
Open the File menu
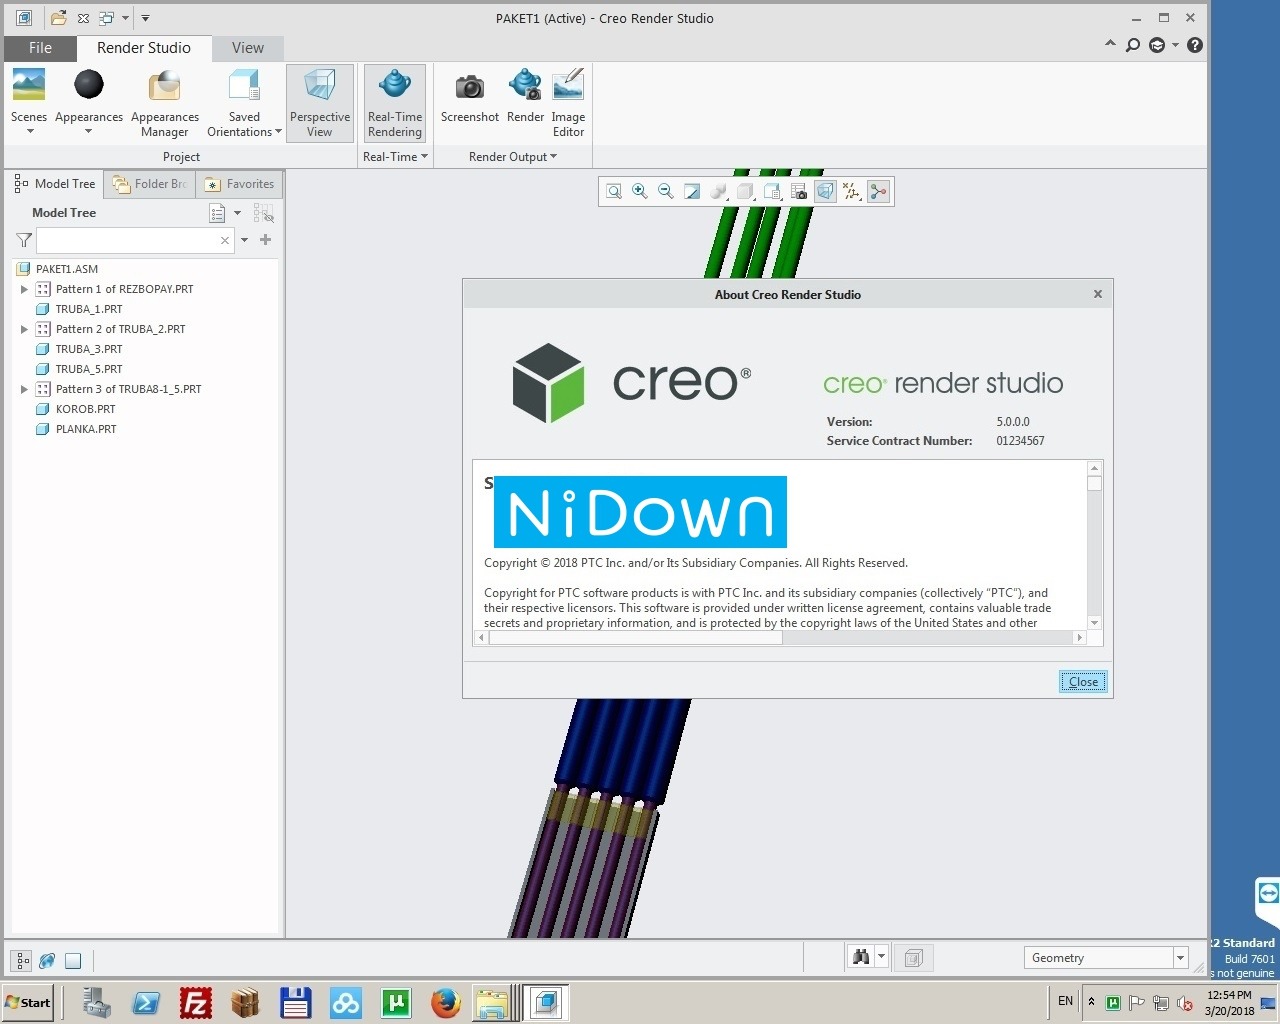40,48
